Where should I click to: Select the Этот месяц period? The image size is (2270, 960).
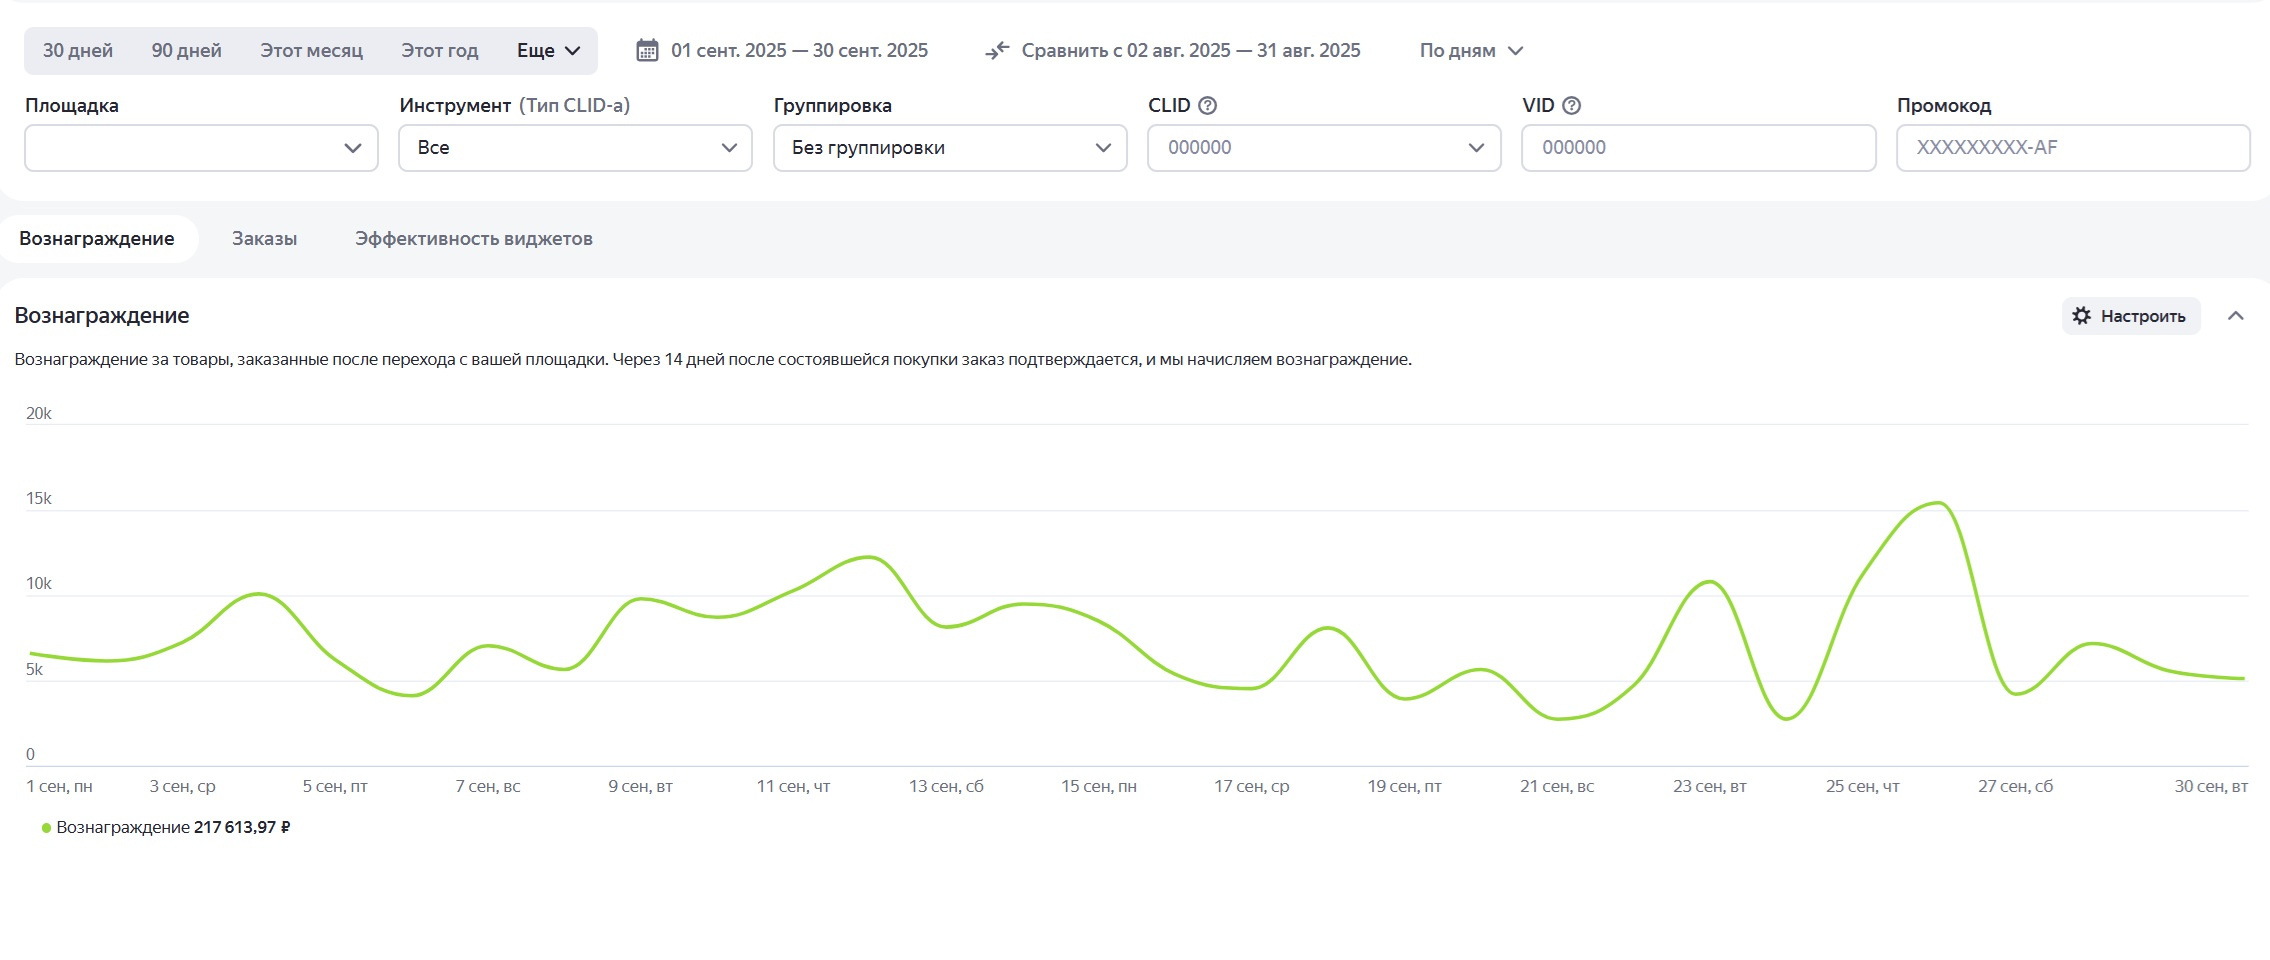311,51
